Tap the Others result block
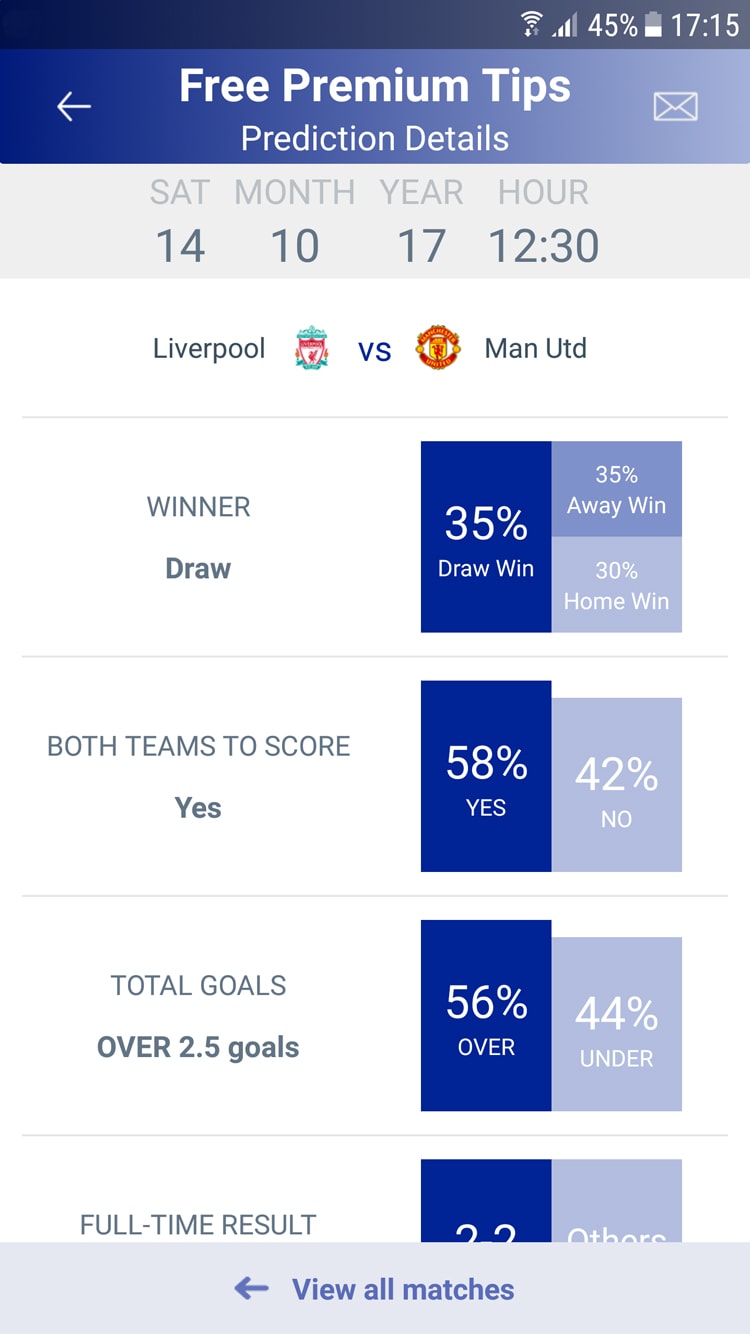Viewport: 750px width, 1334px height. tap(617, 1201)
